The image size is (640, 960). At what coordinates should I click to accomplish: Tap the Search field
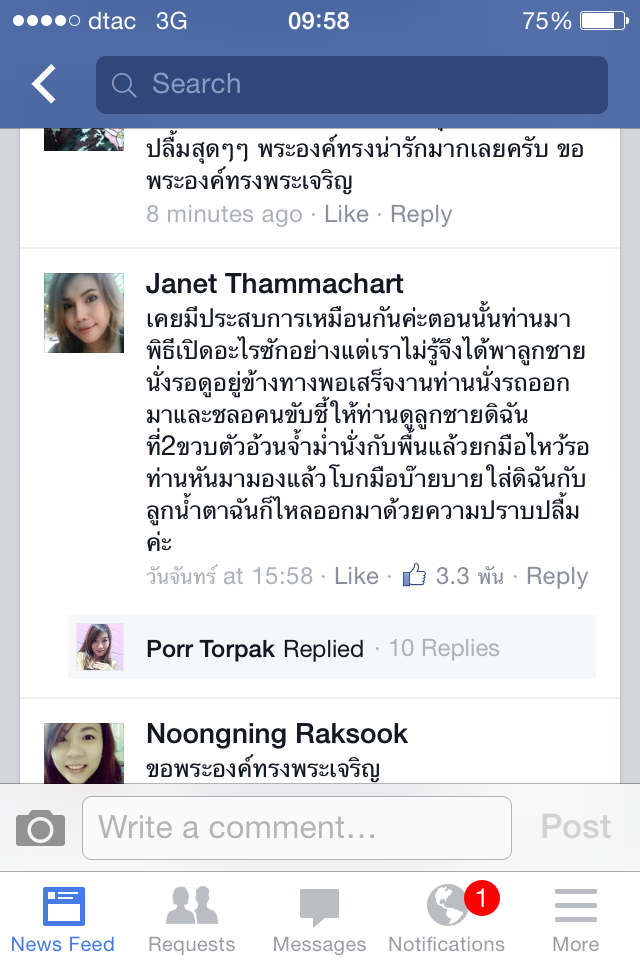point(352,84)
